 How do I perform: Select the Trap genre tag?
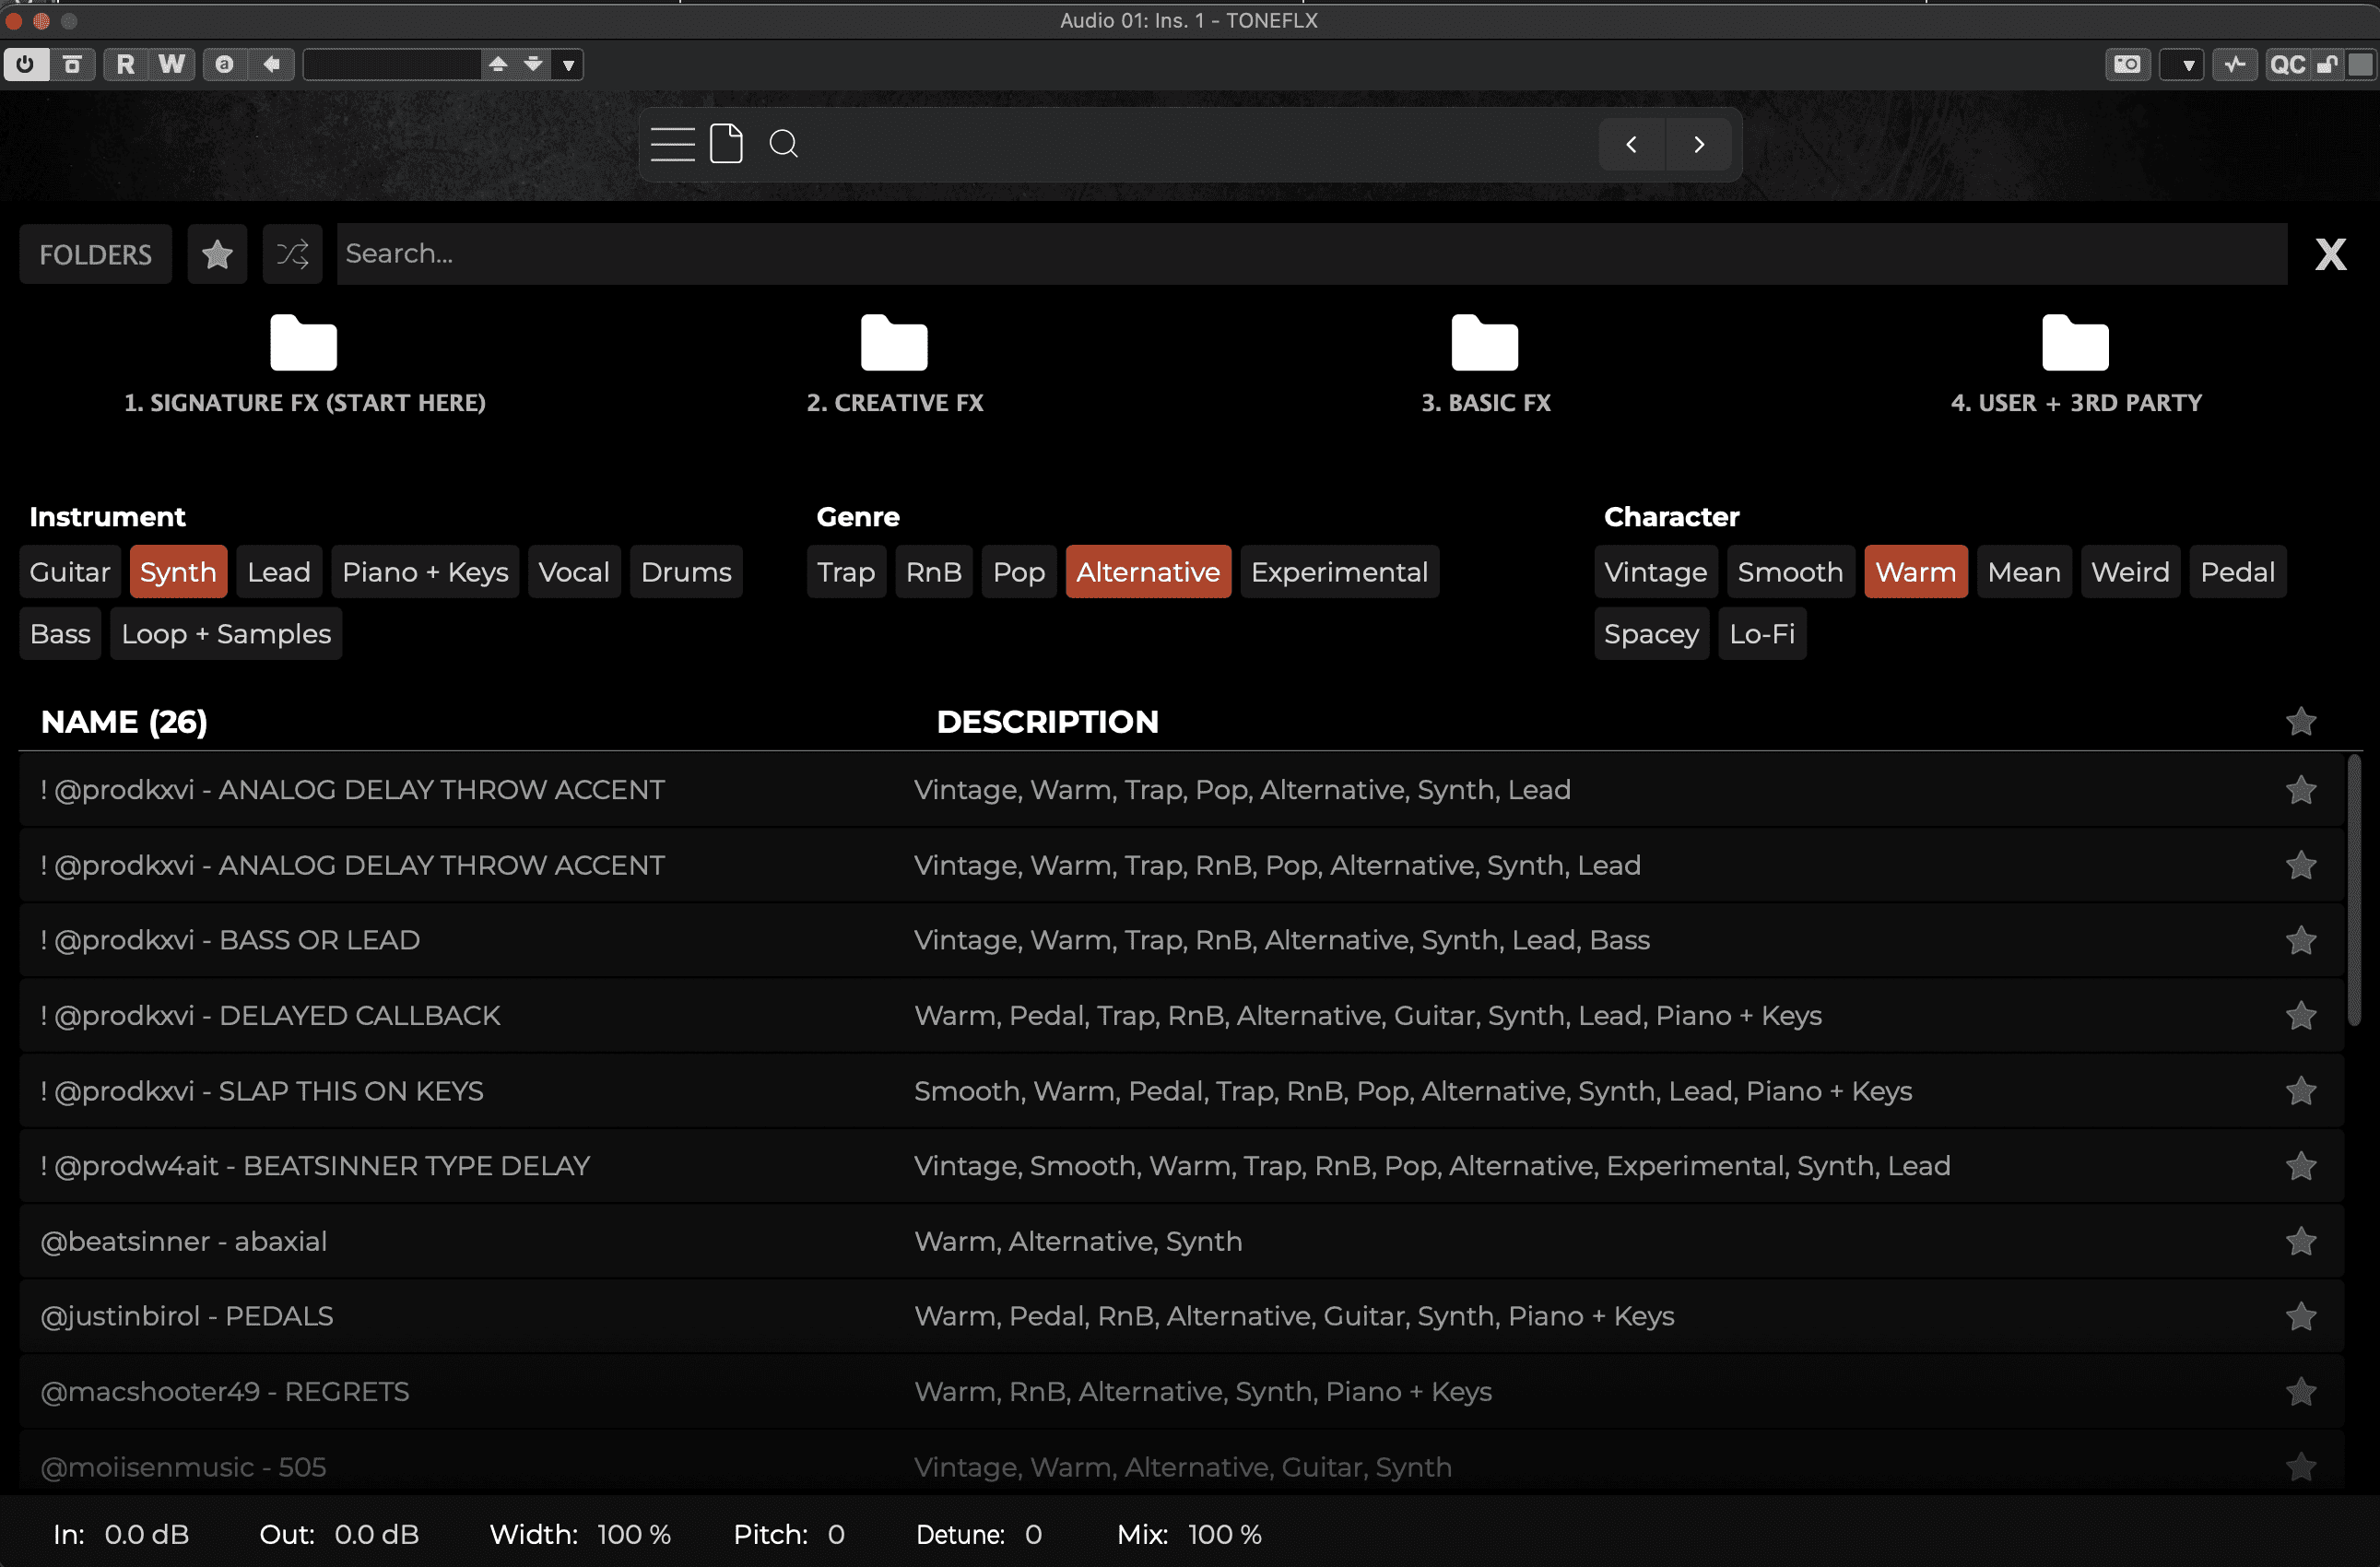846,572
